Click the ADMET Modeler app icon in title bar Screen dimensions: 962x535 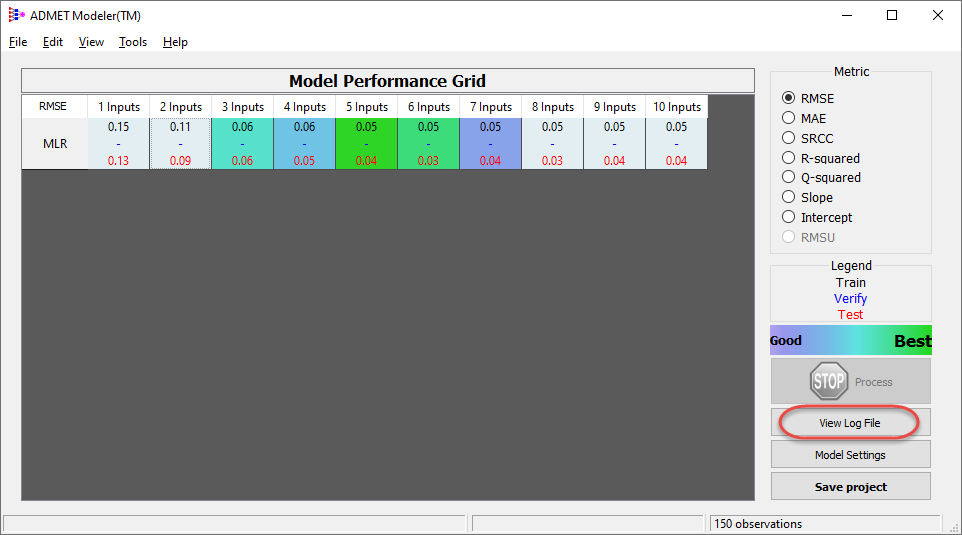(x=16, y=15)
